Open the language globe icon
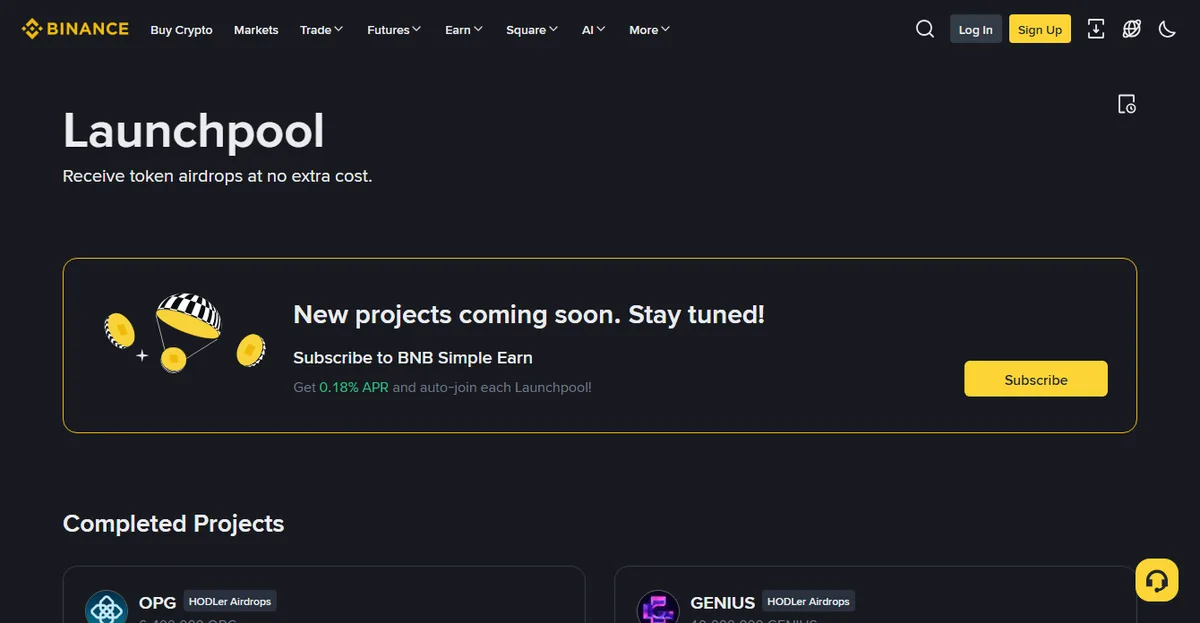 (x=1132, y=29)
